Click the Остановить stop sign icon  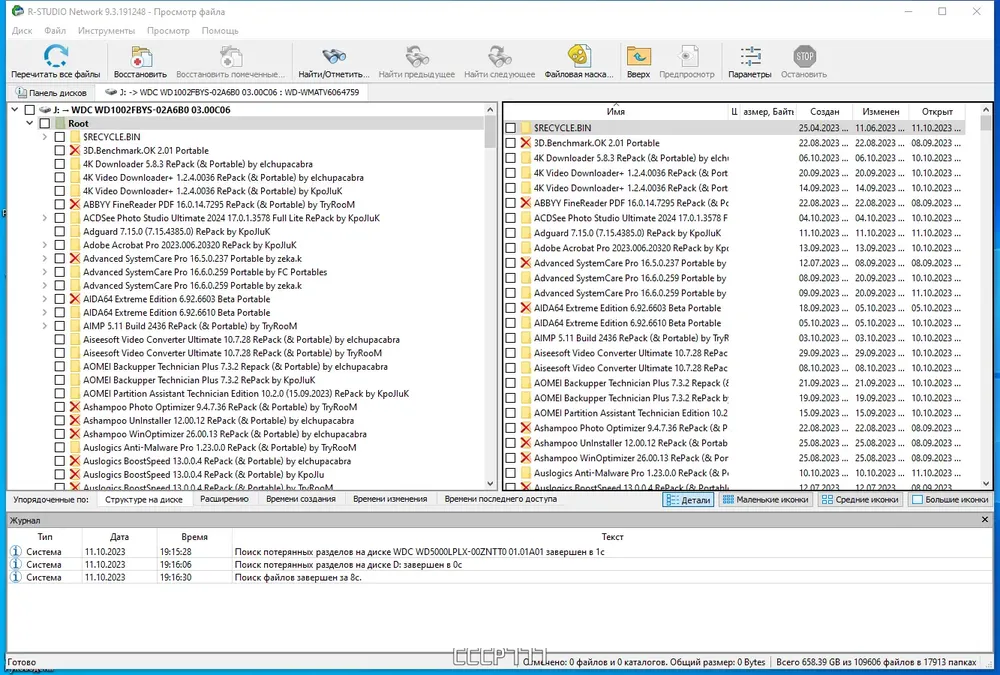(804, 56)
